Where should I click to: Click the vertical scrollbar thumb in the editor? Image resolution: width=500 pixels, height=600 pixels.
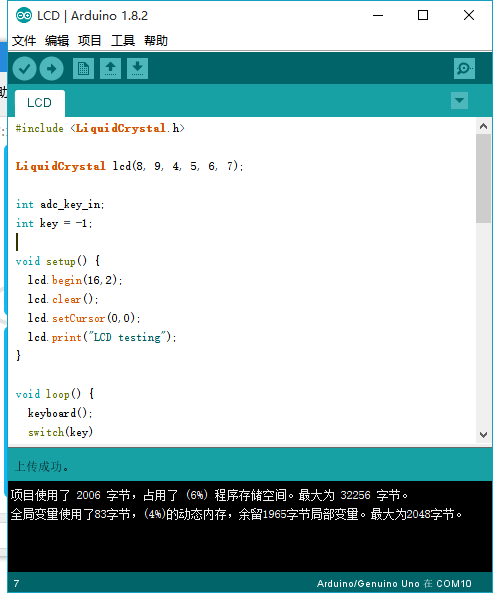point(484,178)
